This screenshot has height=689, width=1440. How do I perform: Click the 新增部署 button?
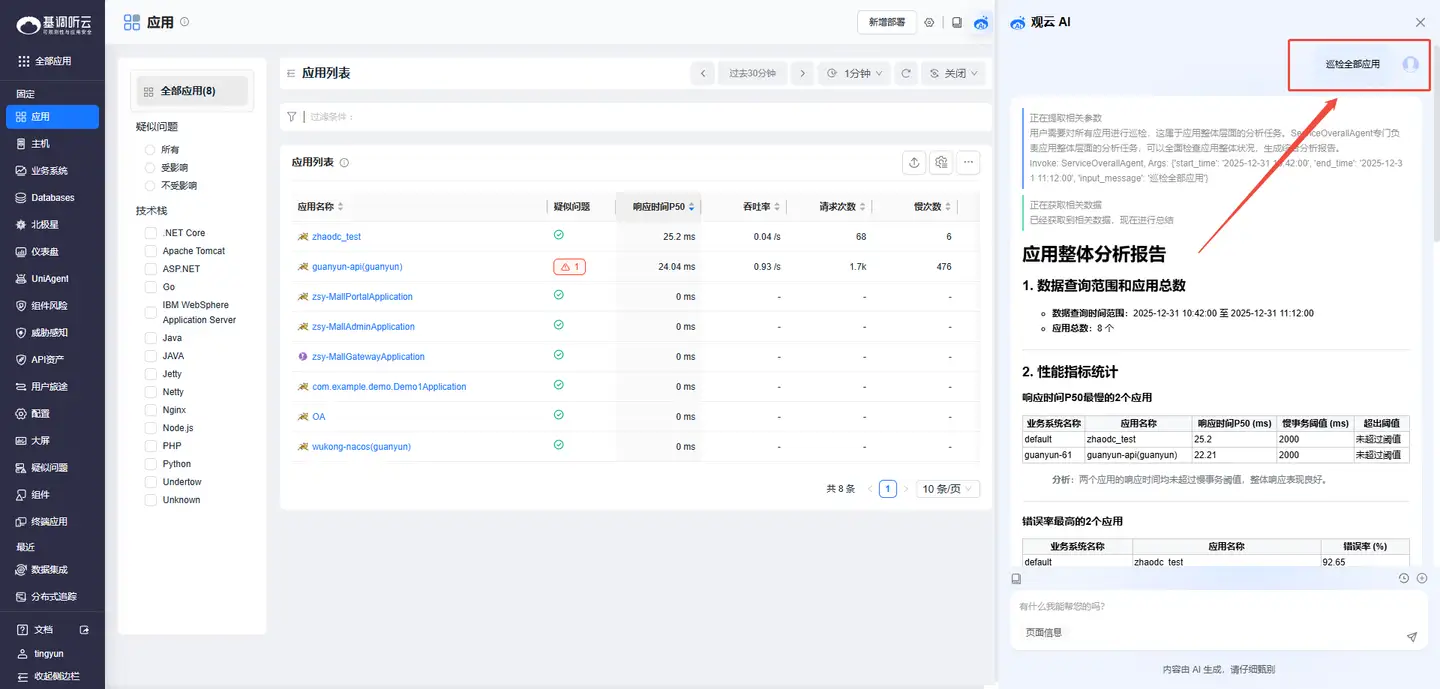click(886, 22)
